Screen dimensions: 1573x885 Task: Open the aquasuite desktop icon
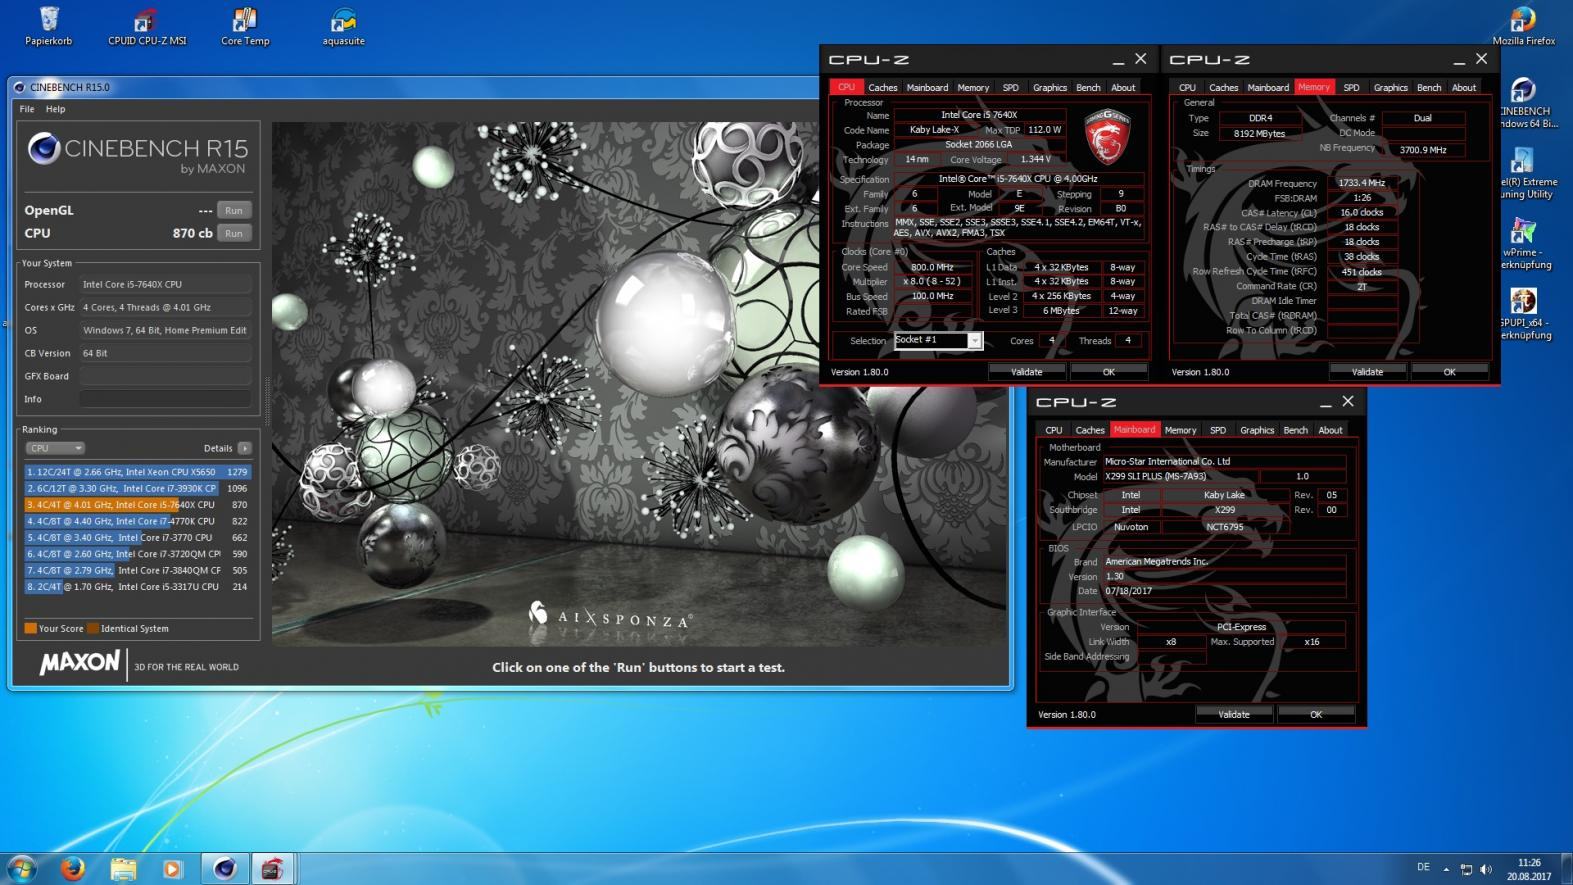(343, 26)
